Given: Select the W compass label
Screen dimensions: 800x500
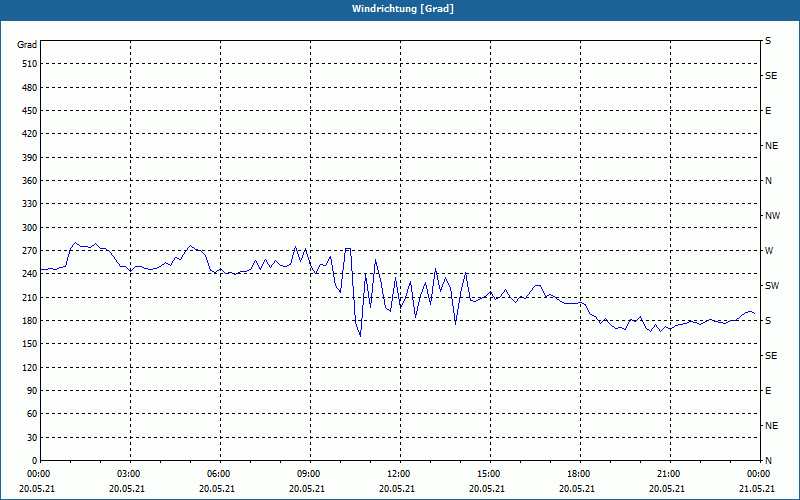Looking at the screenshot, I should pyautogui.click(x=769, y=251).
